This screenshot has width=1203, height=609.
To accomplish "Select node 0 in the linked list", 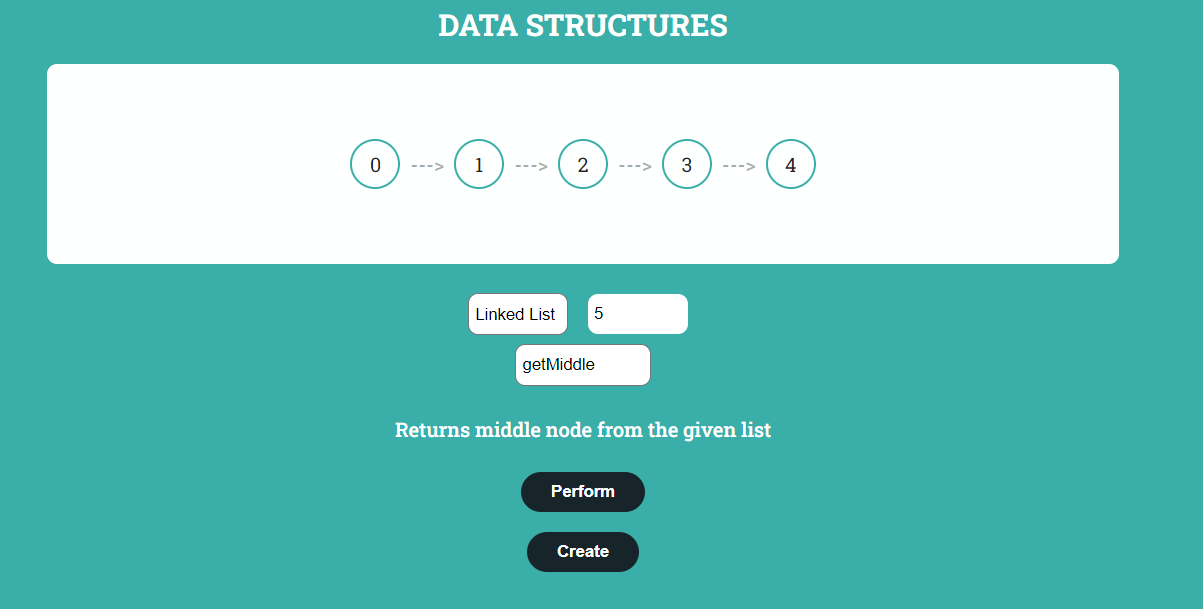I will click(x=375, y=164).
